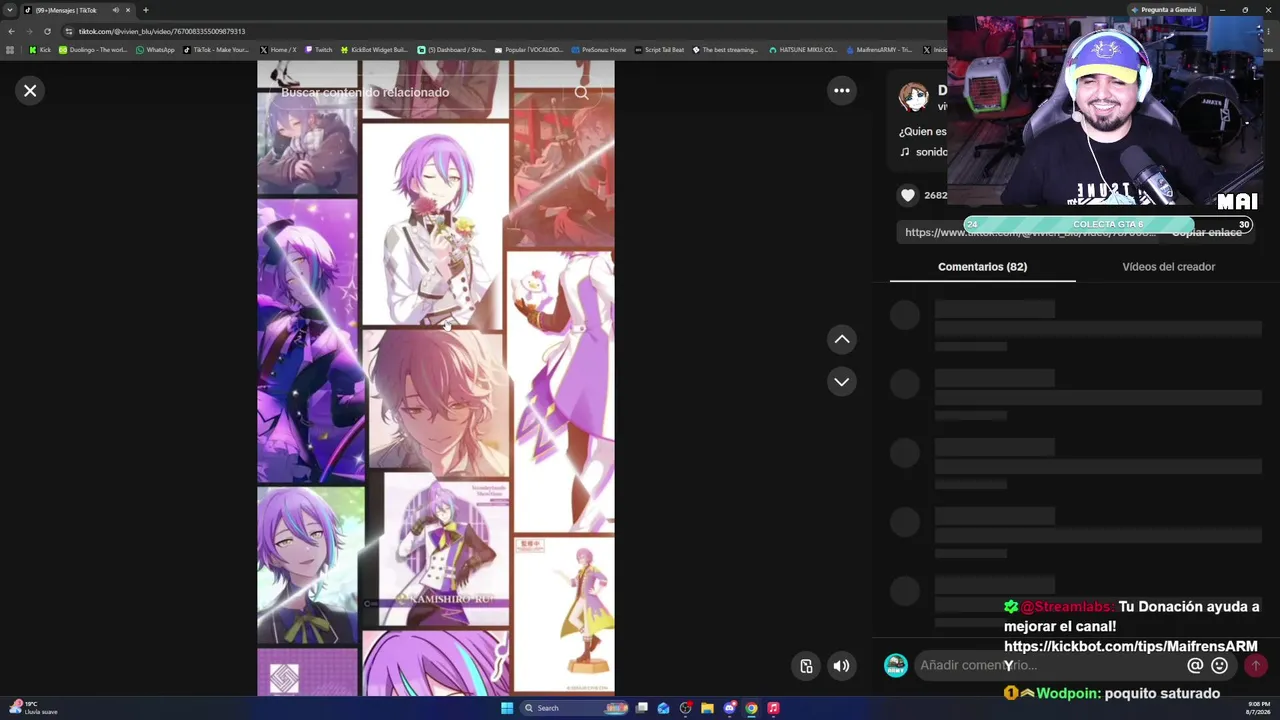
Task: Open the Script Tail Beat bookmark
Action: (x=659, y=50)
